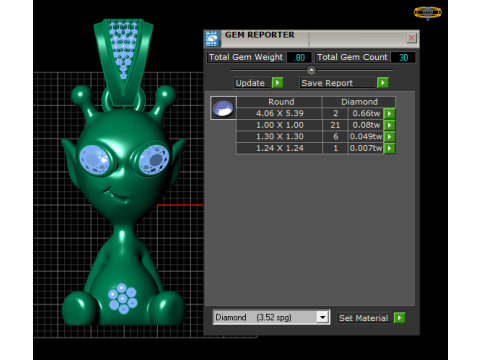Select the 4.06 X 5.39 size cell
Screen dimensions: 480x360
(x=279, y=113)
